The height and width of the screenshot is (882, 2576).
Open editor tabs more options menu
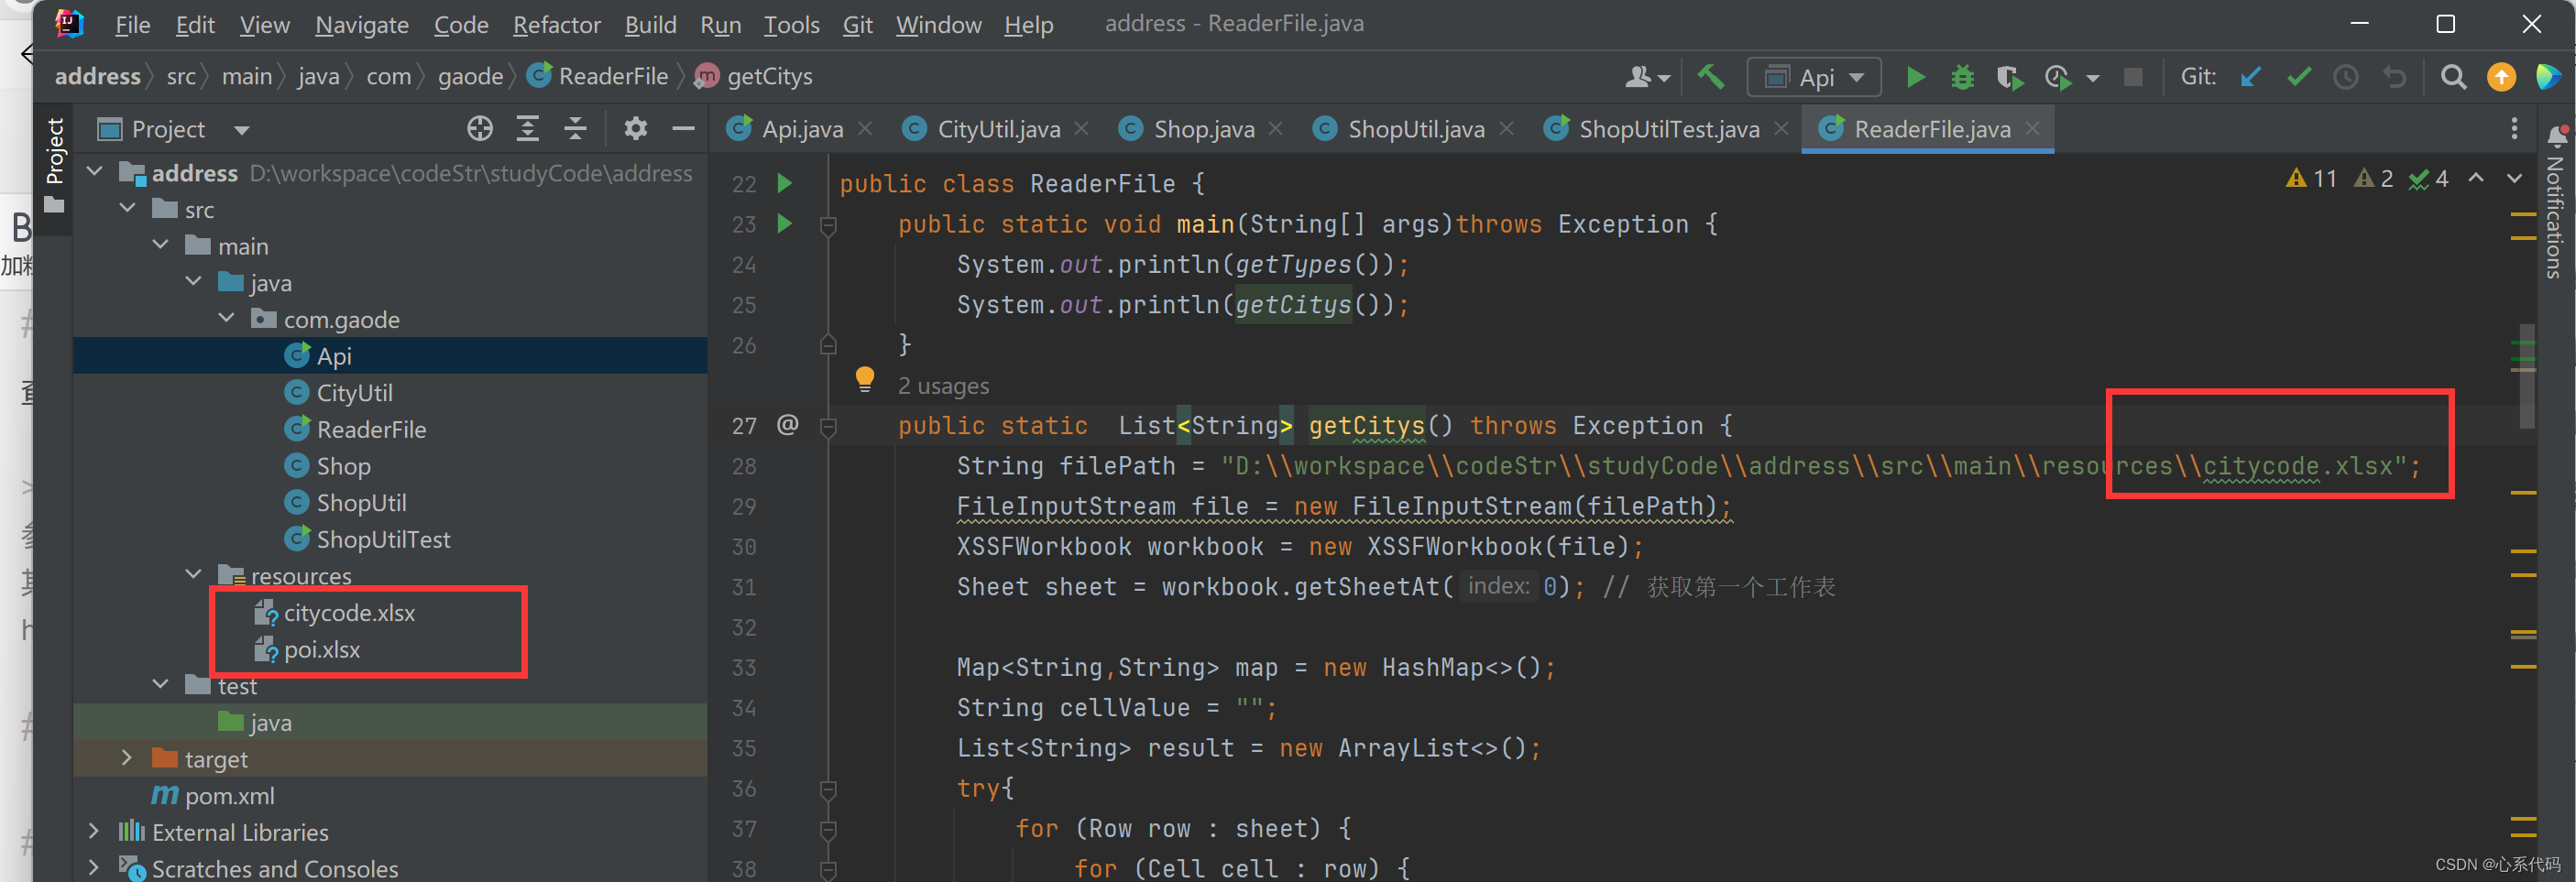(2514, 129)
